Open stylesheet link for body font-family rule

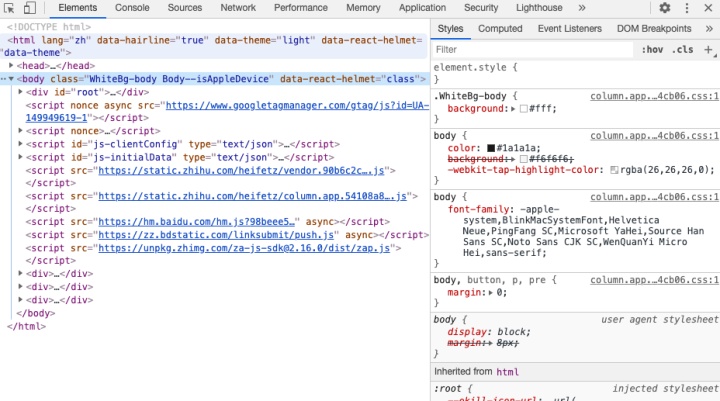pyautogui.click(x=654, y=197)
